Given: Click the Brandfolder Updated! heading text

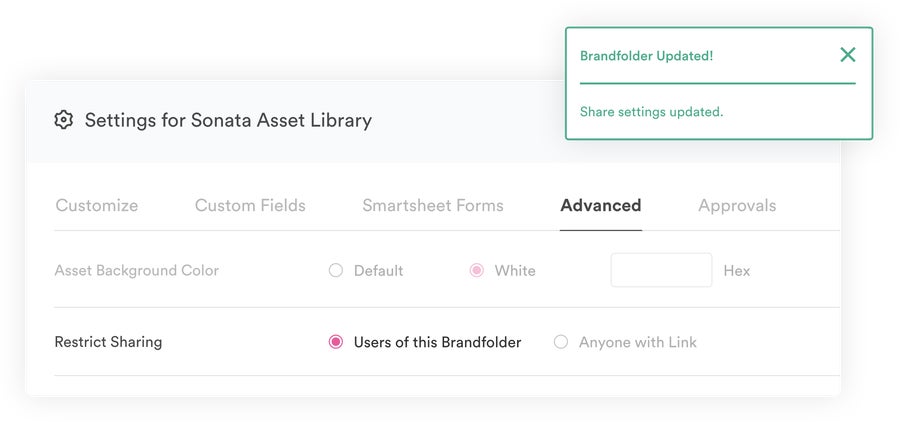Looking at the screenshot, I should pyautogui.click(x=646, y=56).
